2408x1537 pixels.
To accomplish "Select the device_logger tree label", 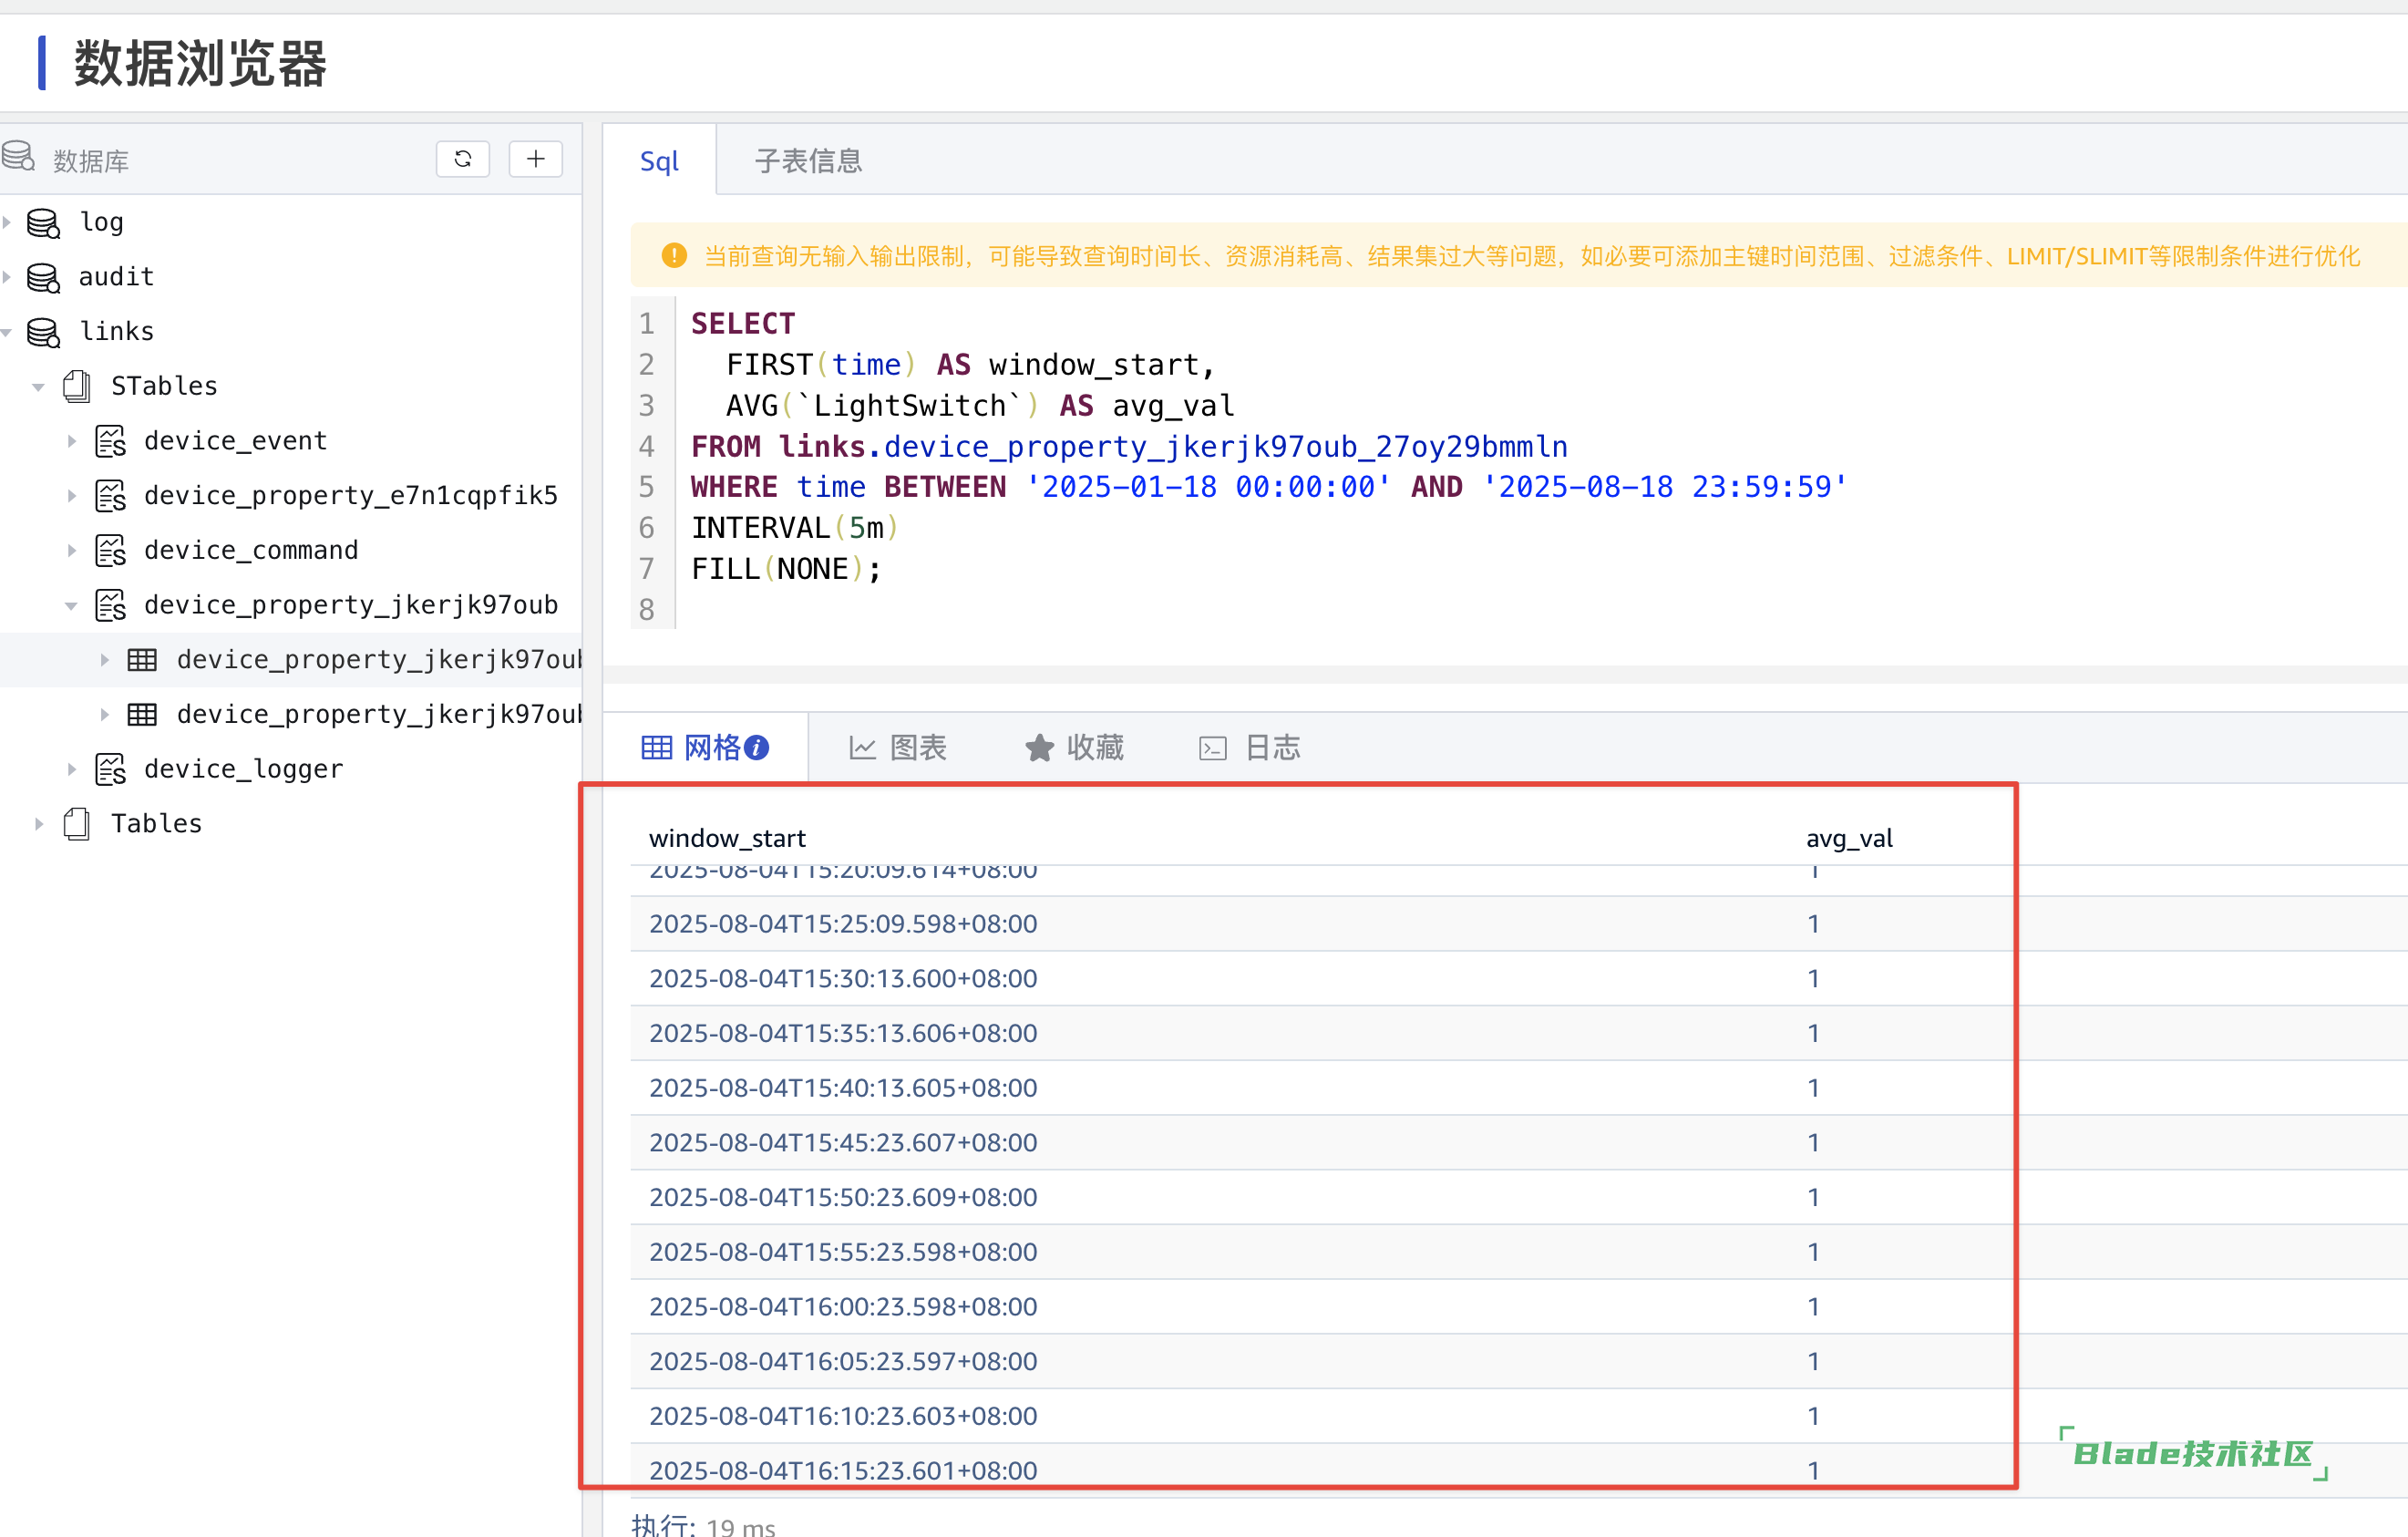I will 243,769.
